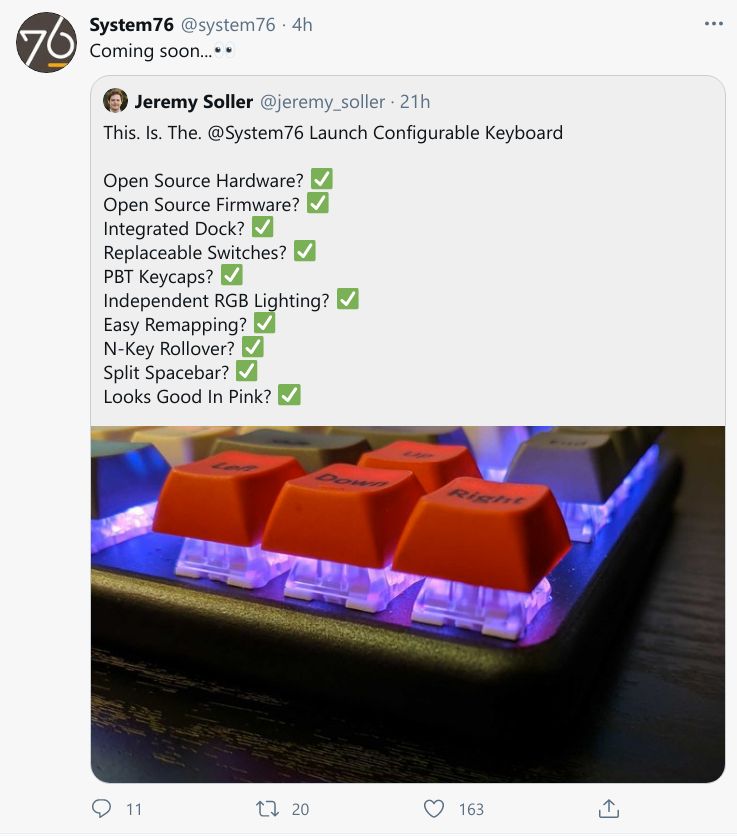Click Jeremy Soller's profile avatar

(x=118, y=101)
